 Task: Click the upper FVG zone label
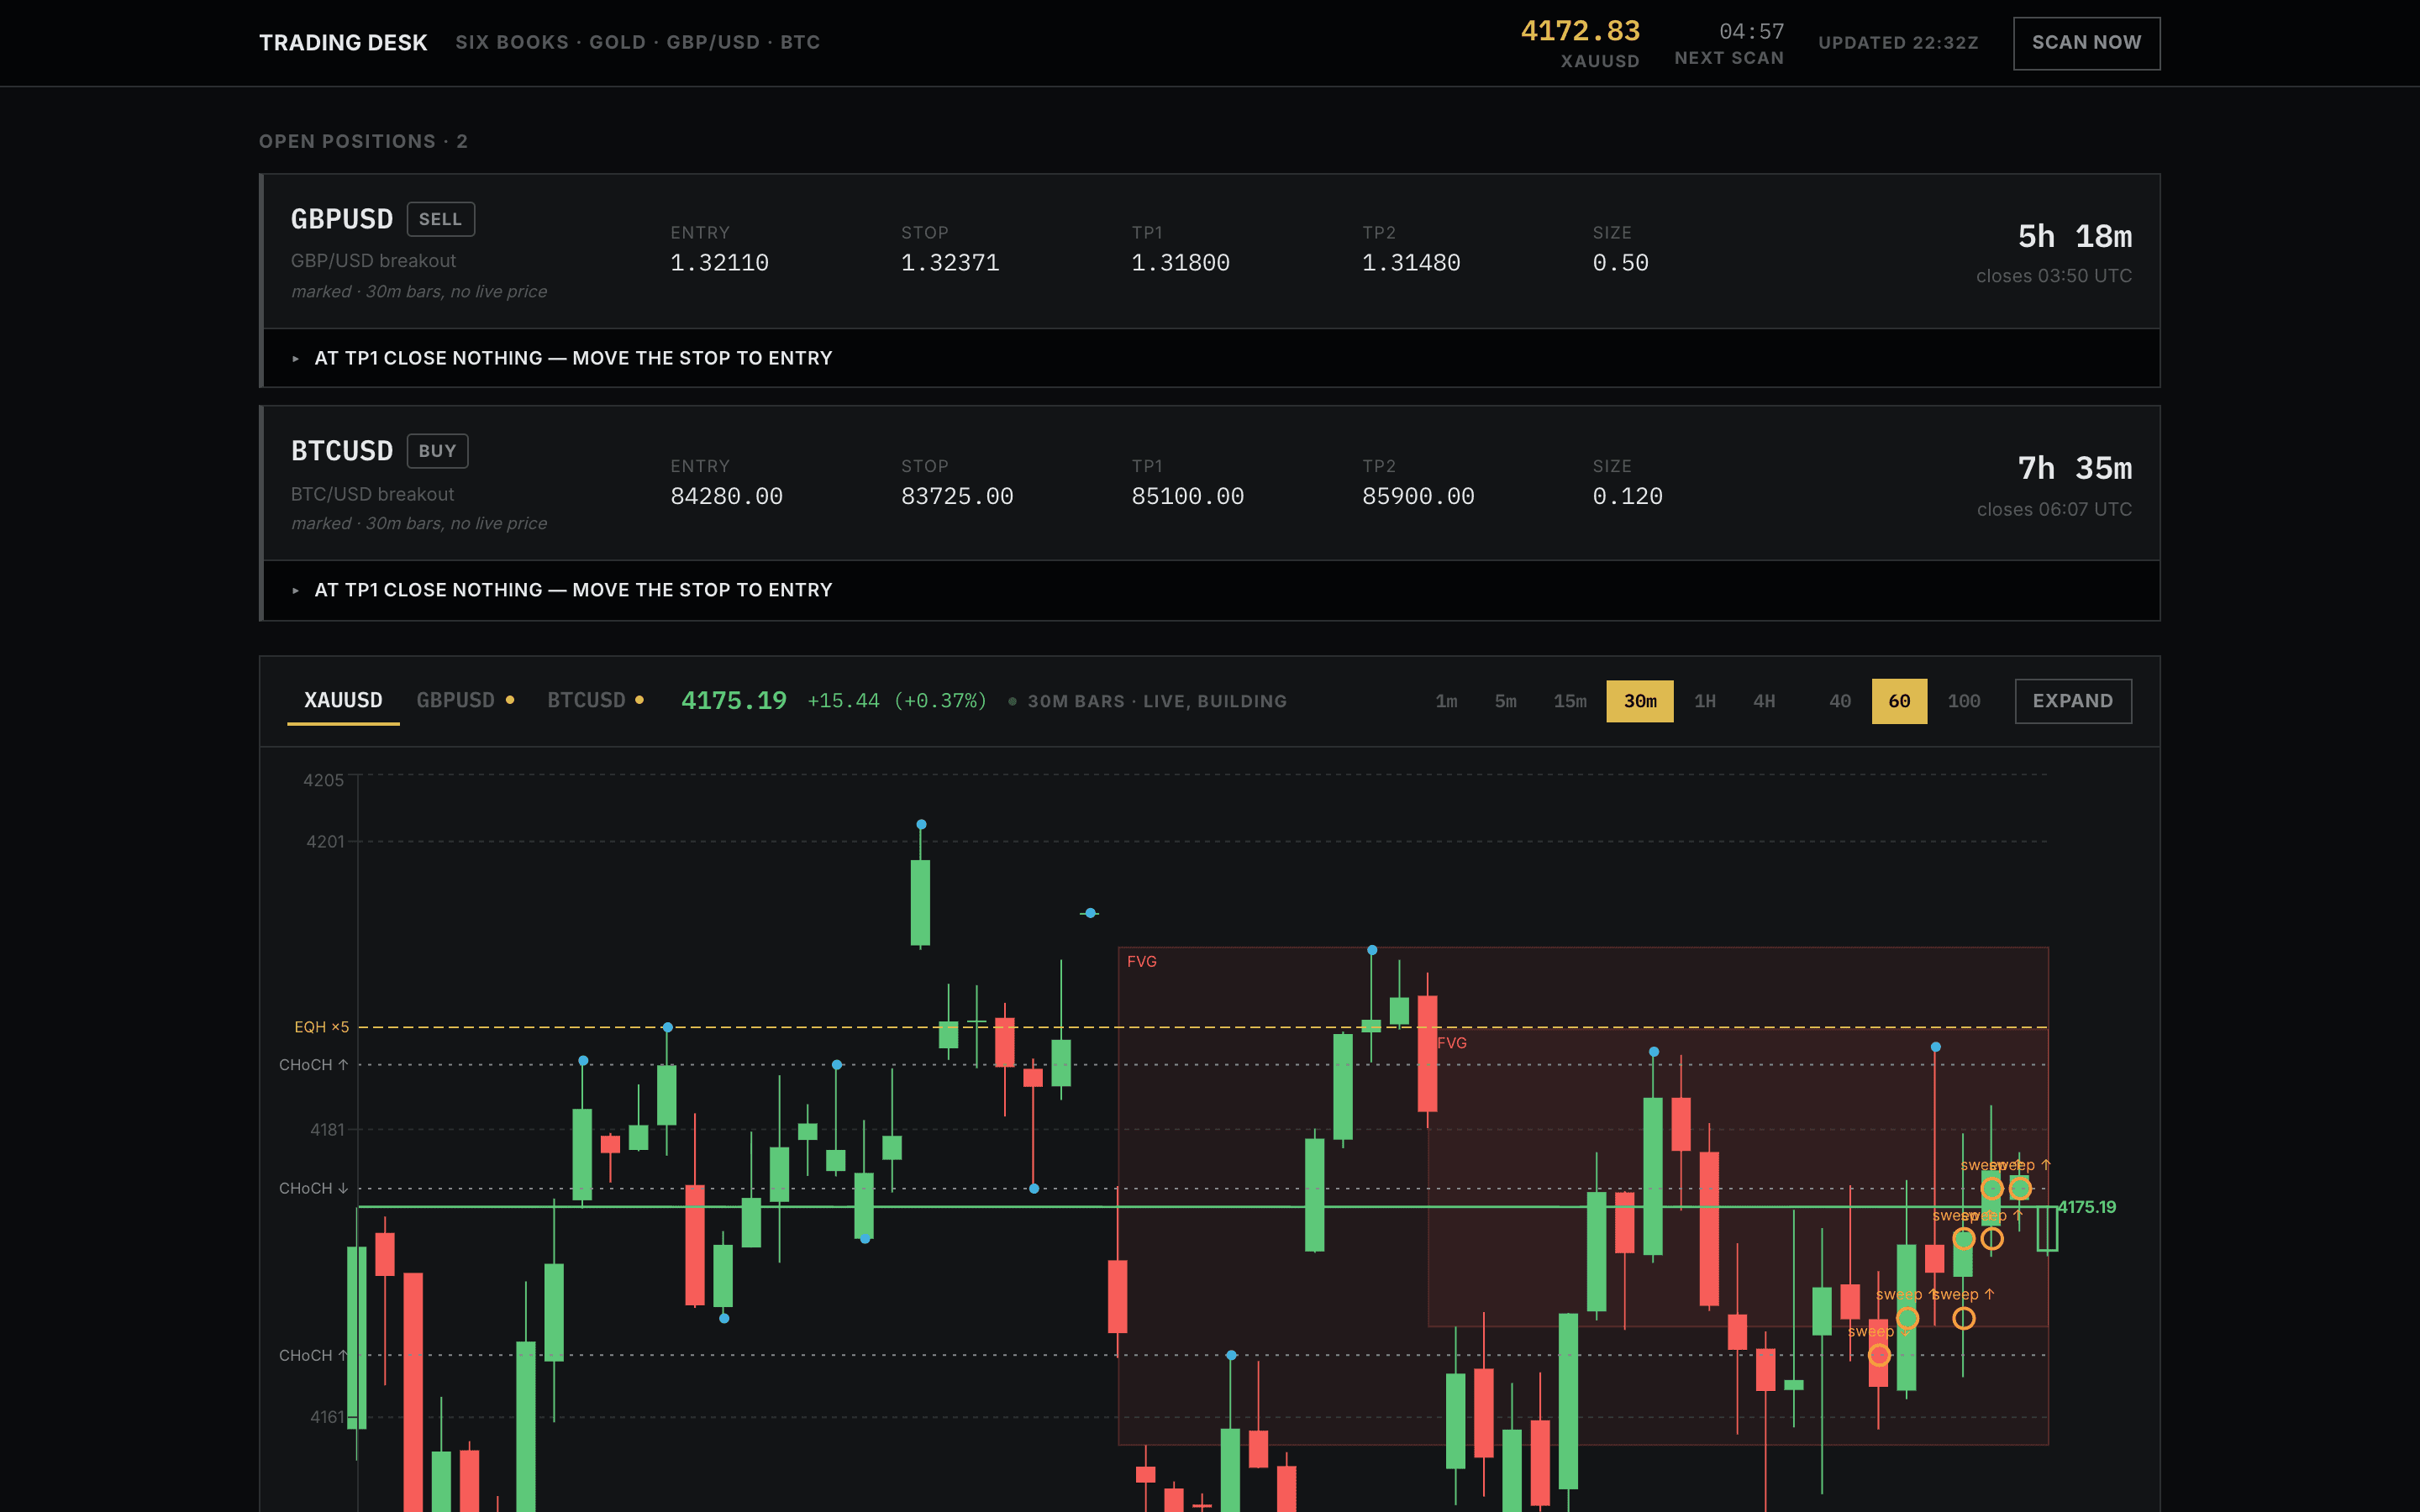click(x=1141, y=961)
